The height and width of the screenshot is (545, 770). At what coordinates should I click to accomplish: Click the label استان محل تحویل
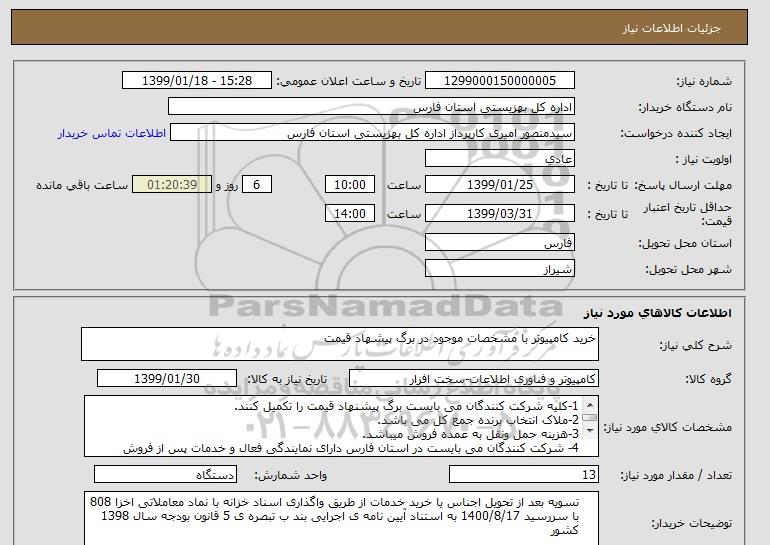pyautogui.click(x=685, y=244)
